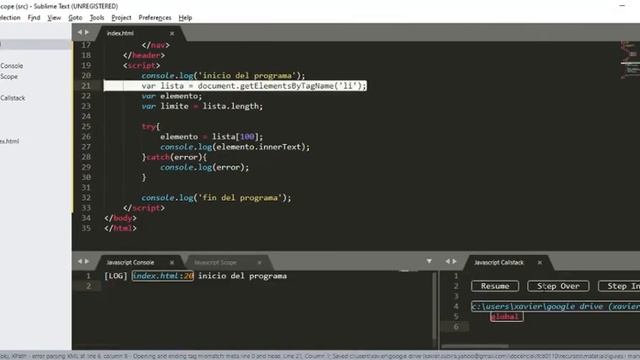This screenshot has width=640, height=360.
Task: Click the number 100 in lista[100]
Action: tap(247, 137)
